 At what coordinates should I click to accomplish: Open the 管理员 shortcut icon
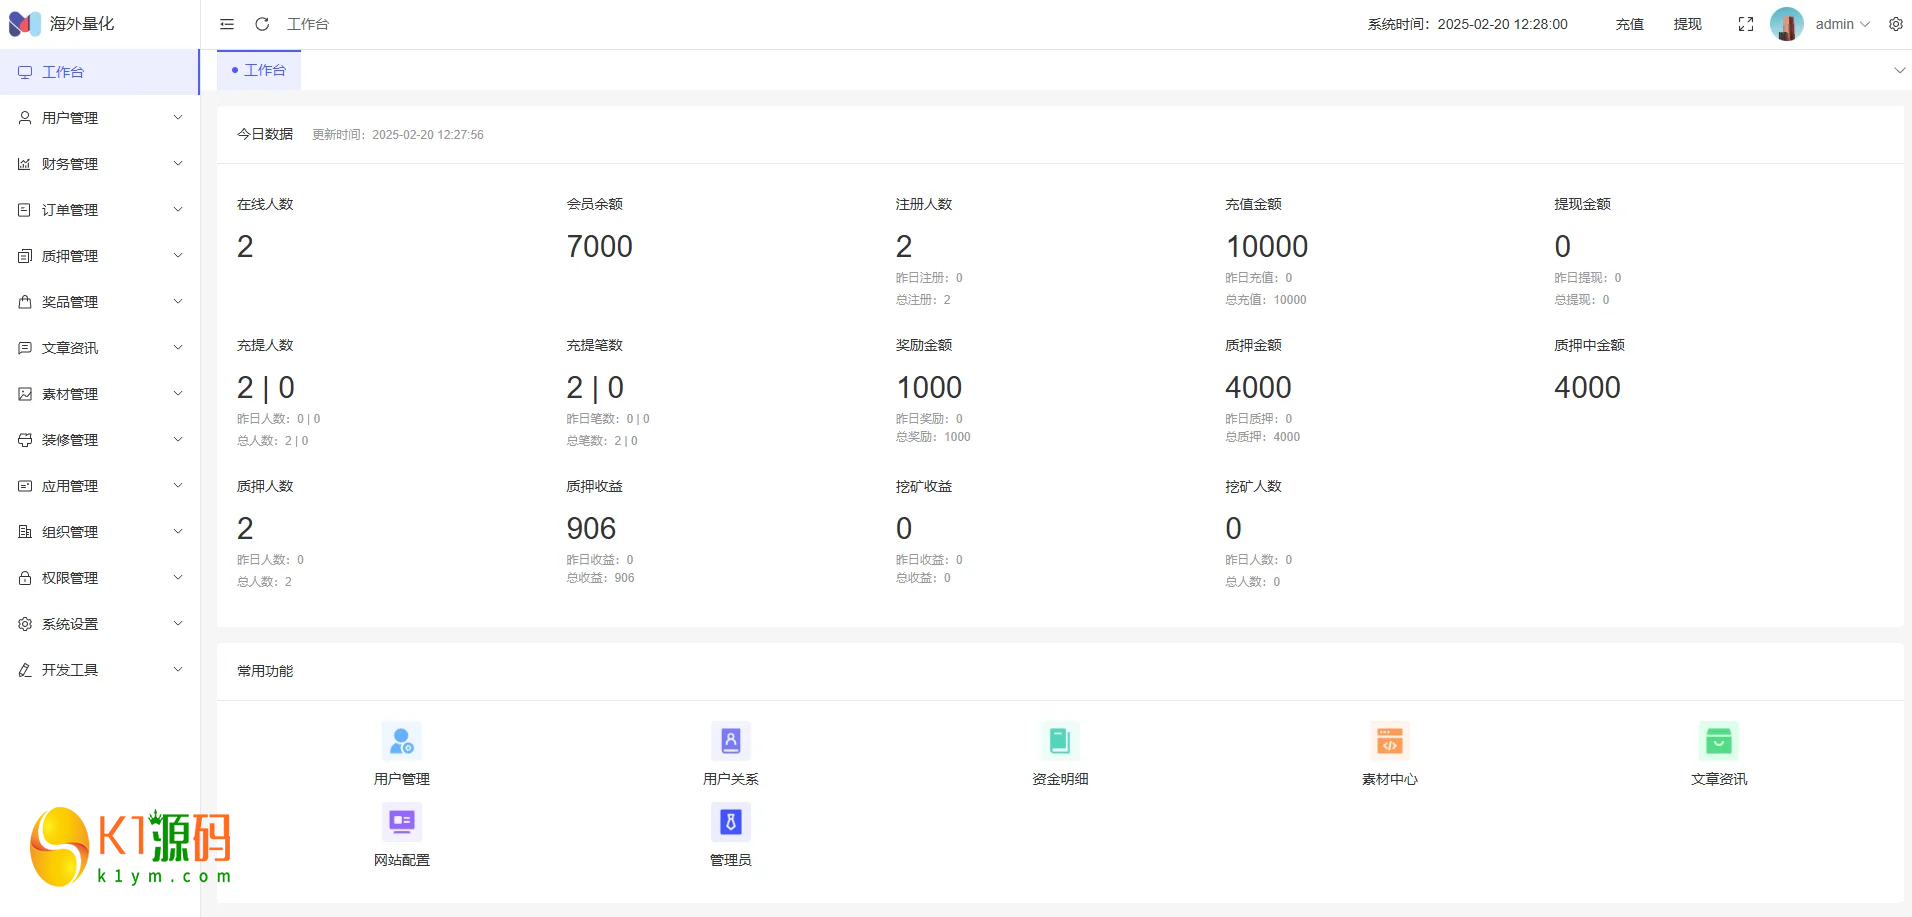731,822
